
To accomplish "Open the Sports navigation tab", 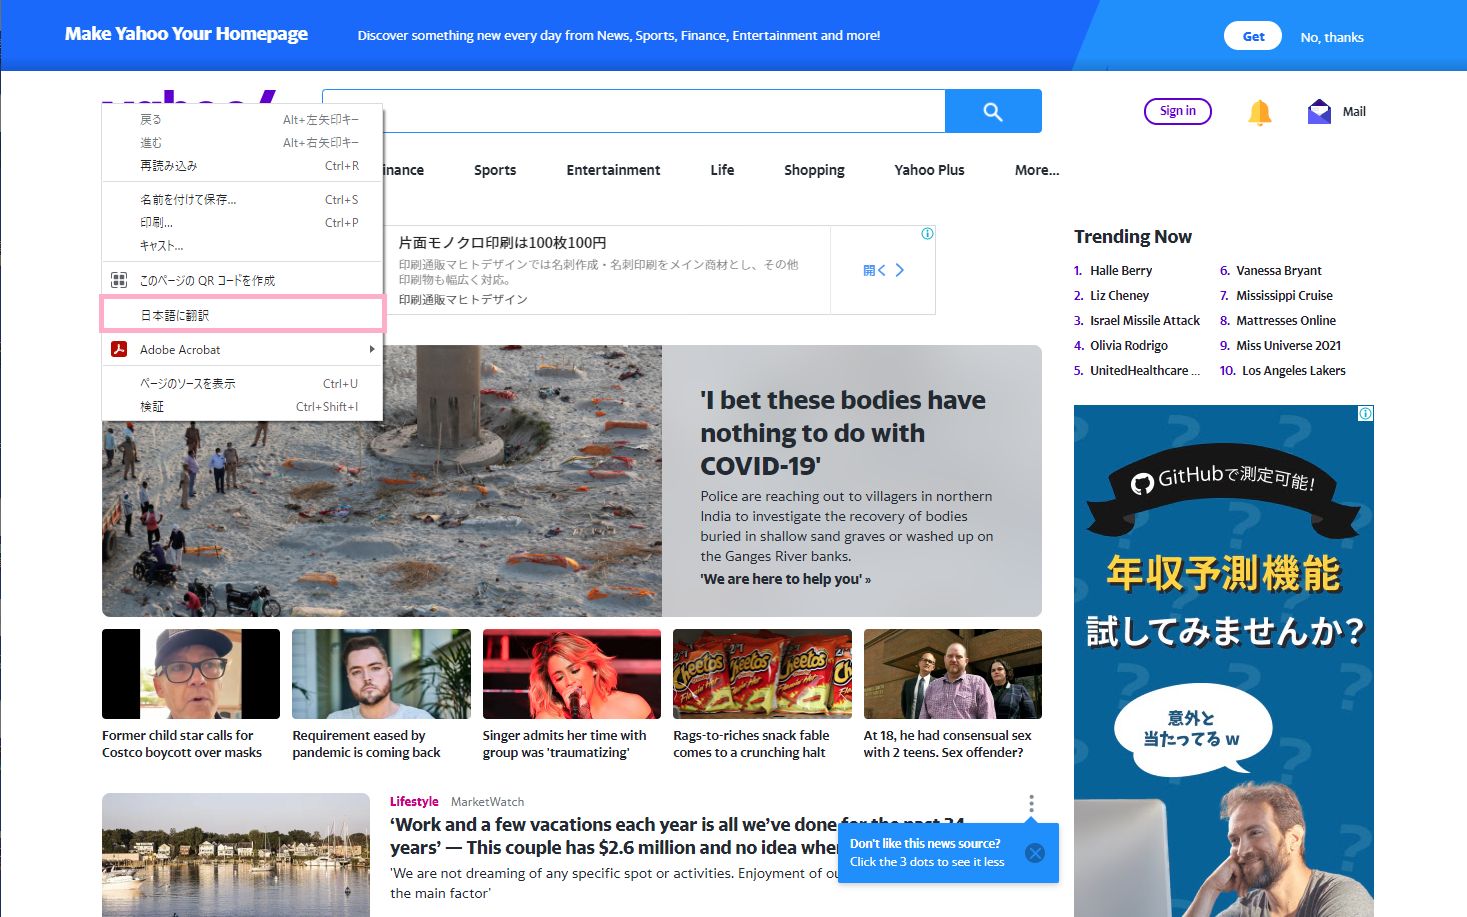I will tap(495, 170).
